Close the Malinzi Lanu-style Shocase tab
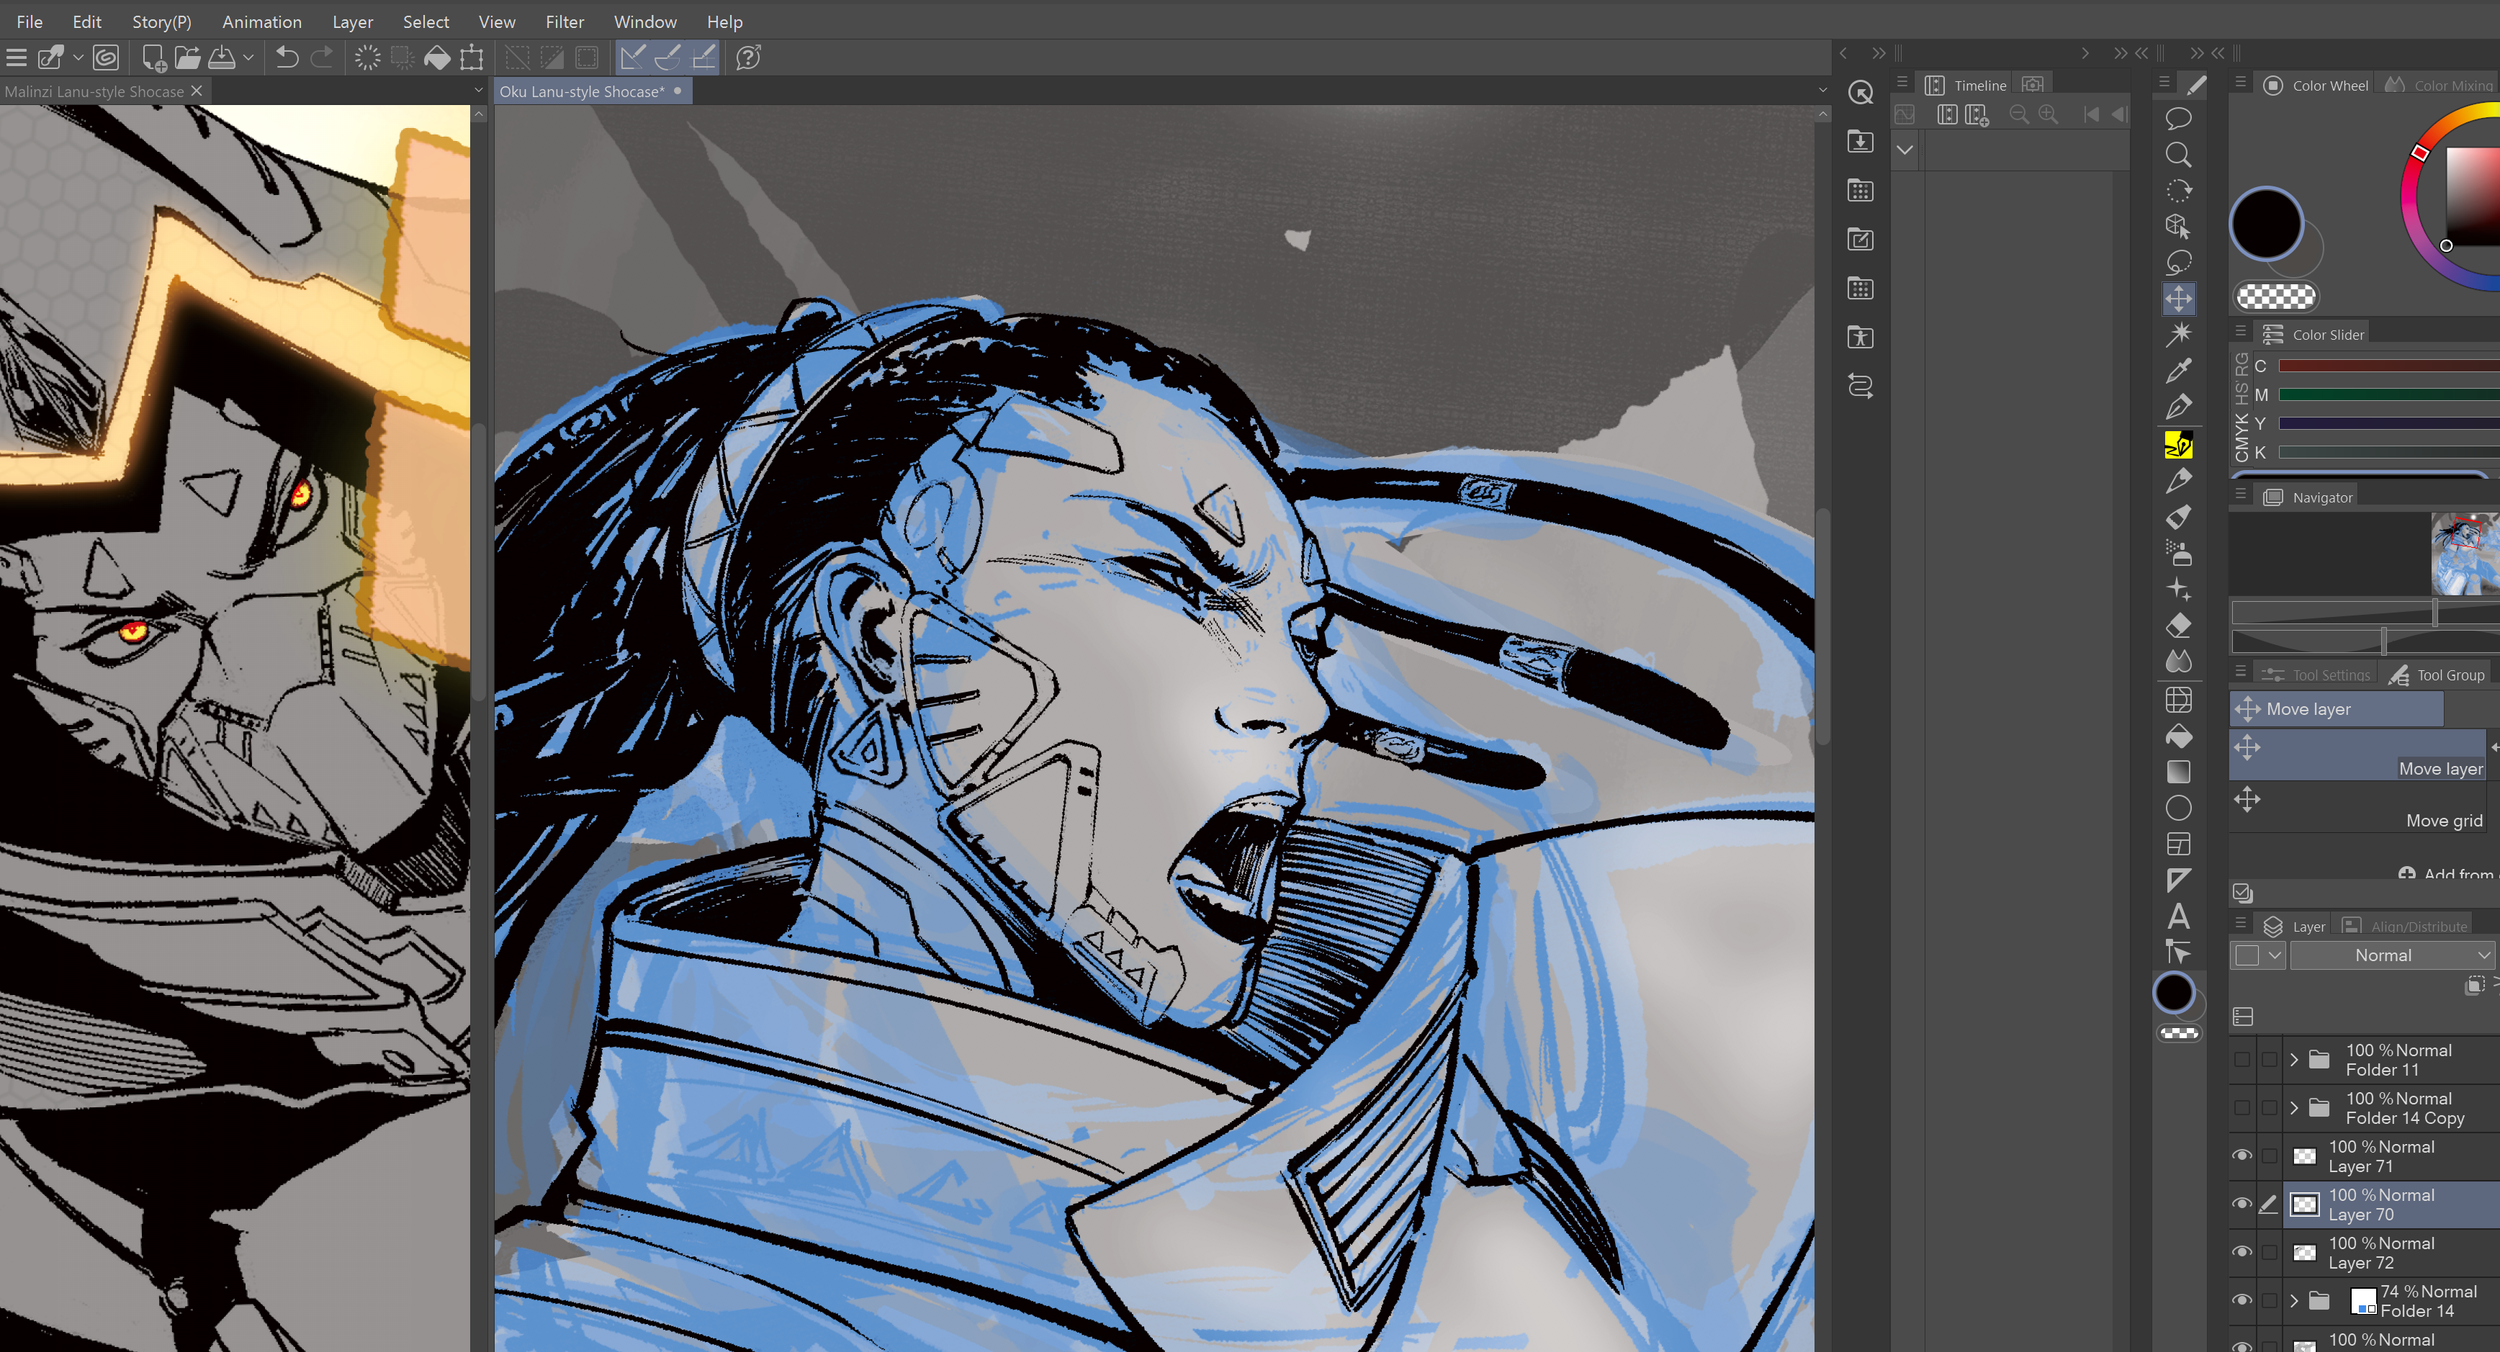The width and height of the screenshot is (2500, 1352). (197, 91)
